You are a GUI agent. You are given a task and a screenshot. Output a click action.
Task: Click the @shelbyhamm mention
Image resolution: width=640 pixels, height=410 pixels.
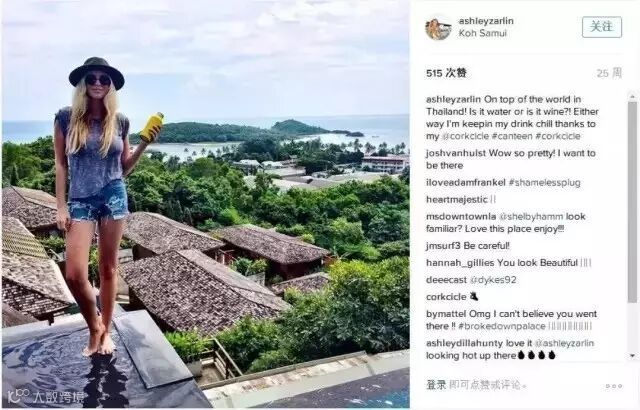(531, 217)
